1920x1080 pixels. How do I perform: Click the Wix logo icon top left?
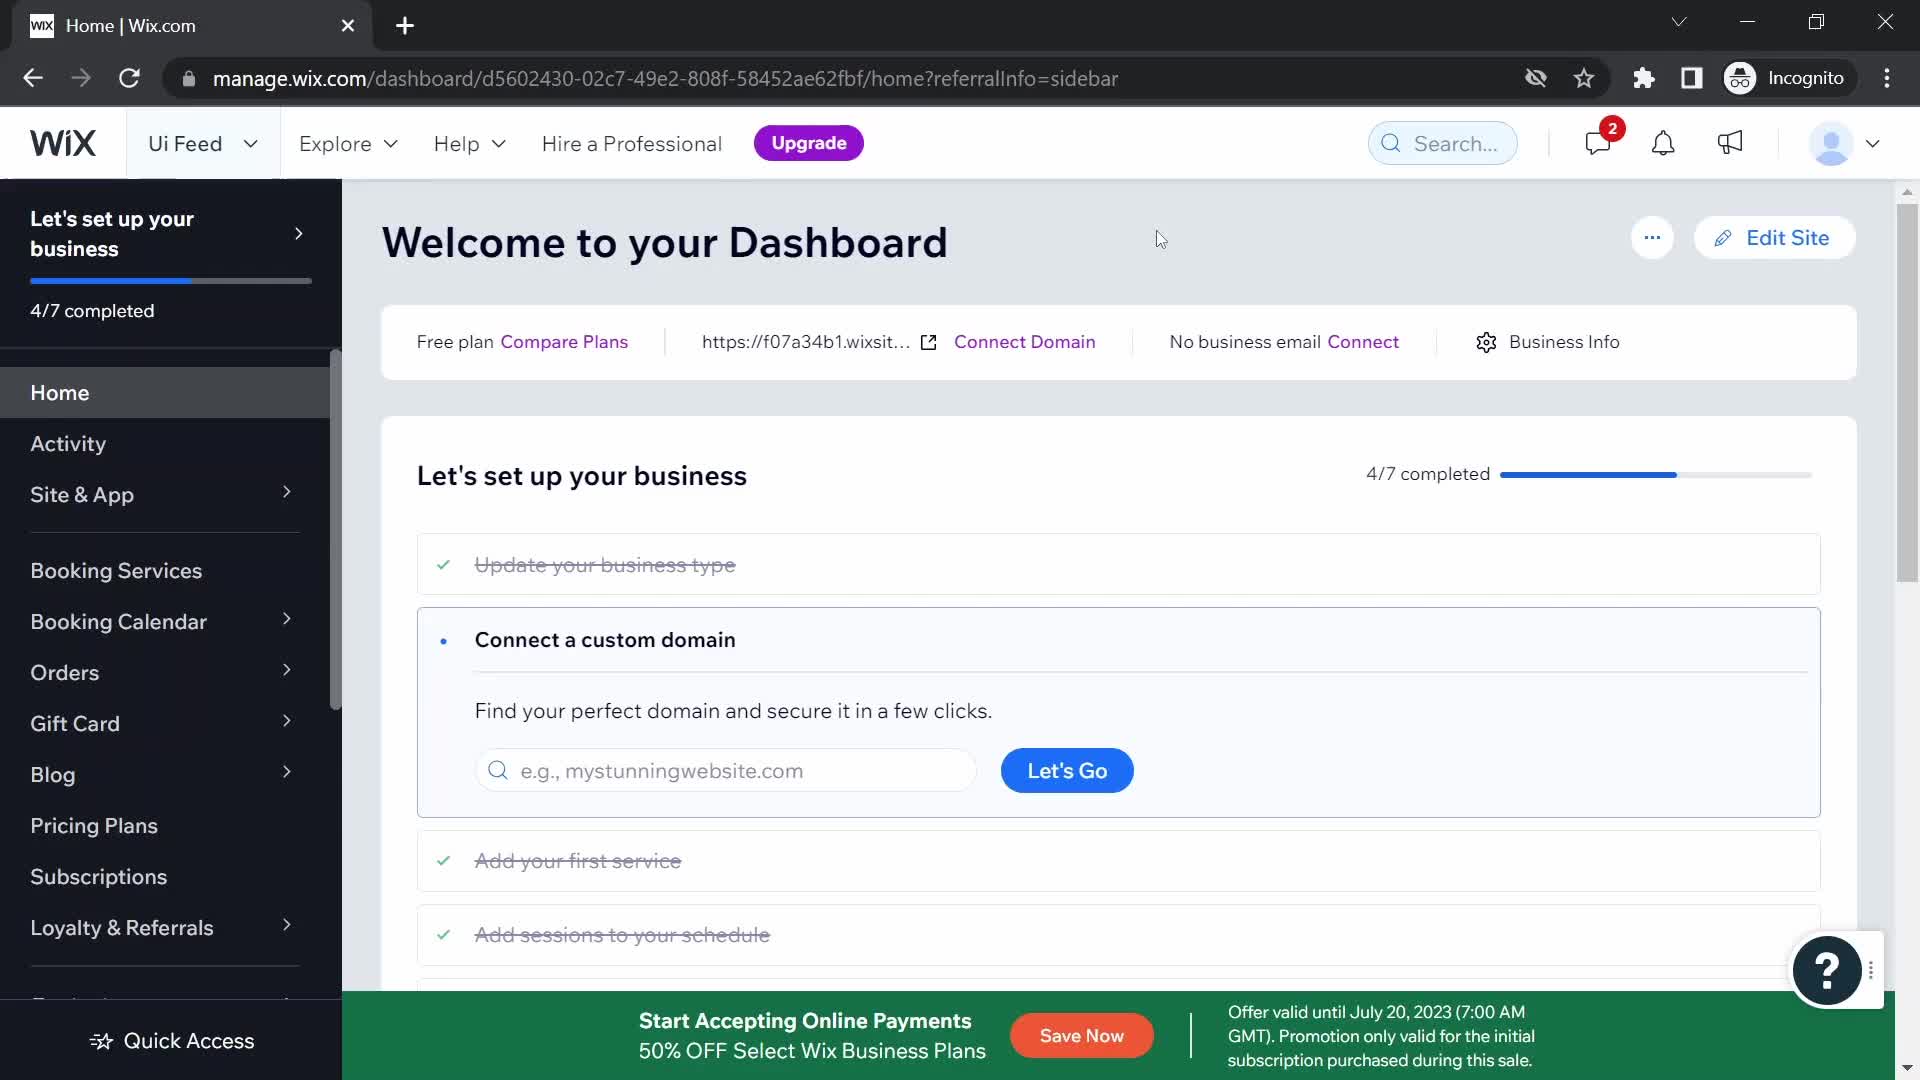pyautogui.click(x=63, y=142)
